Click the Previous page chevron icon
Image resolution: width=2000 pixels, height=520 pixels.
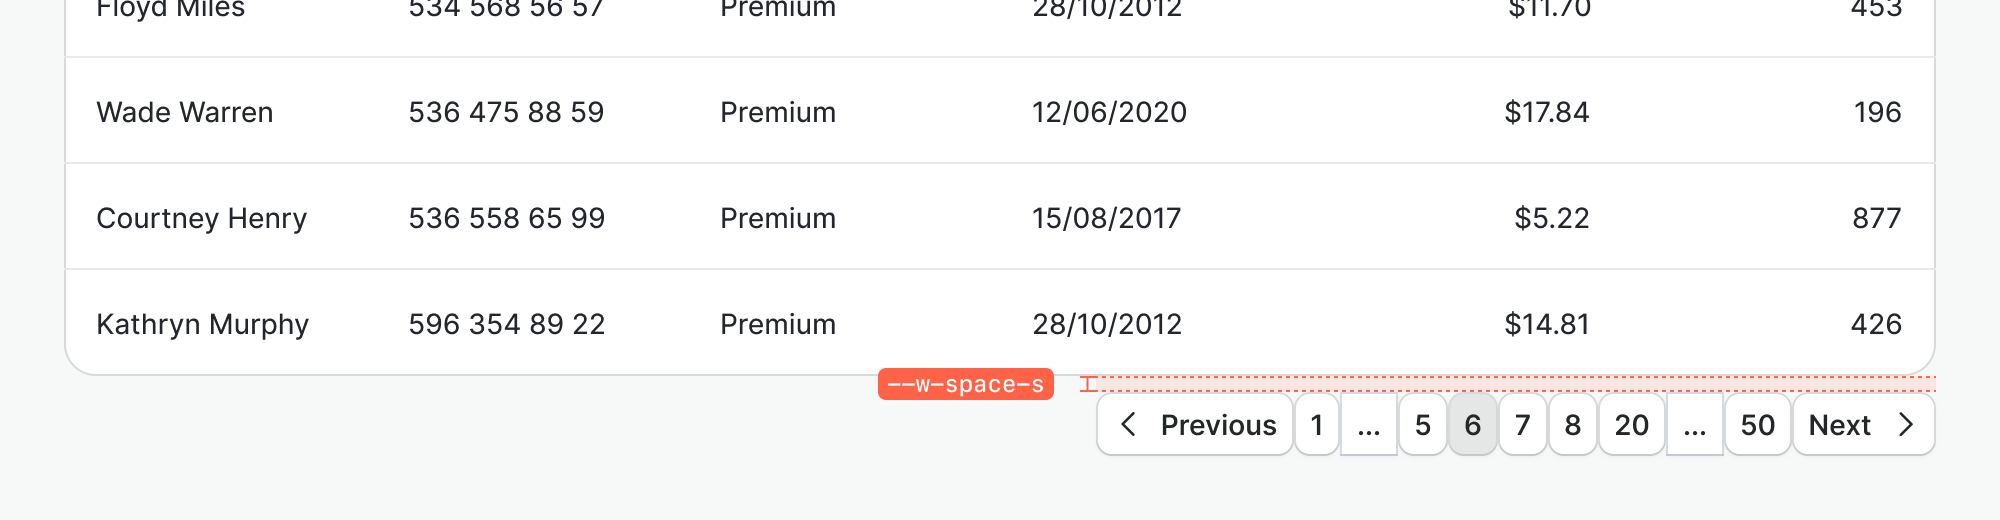1128,425
